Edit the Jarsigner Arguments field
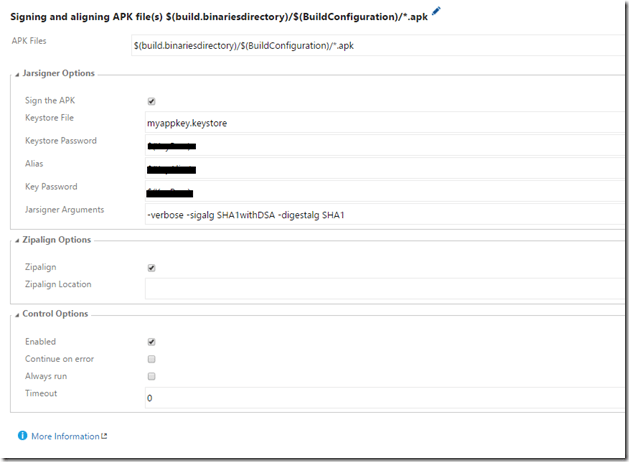The height and width of the screenshot is (462, 629). pos(380,214)
